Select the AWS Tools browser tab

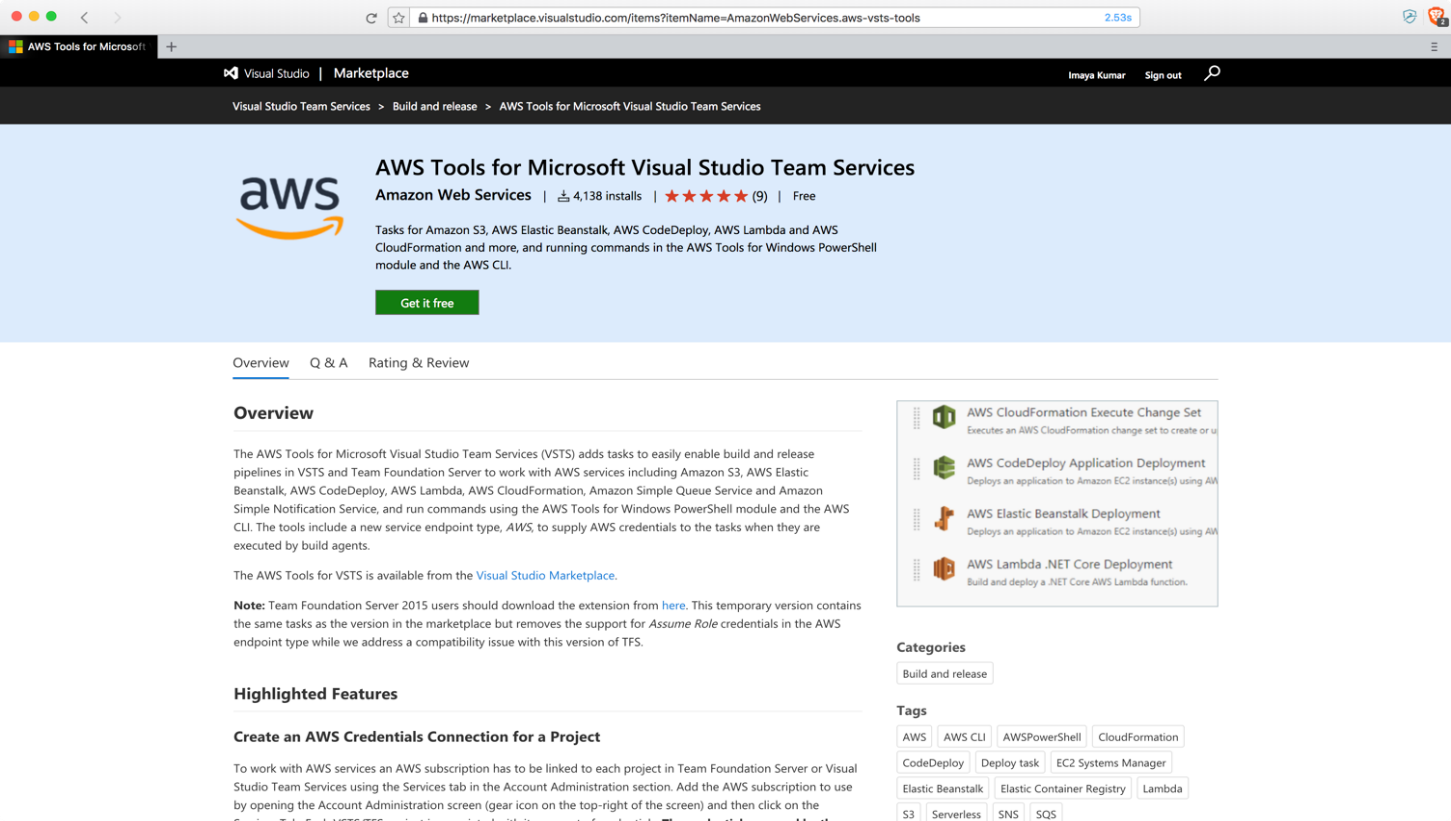click(78, 47)
